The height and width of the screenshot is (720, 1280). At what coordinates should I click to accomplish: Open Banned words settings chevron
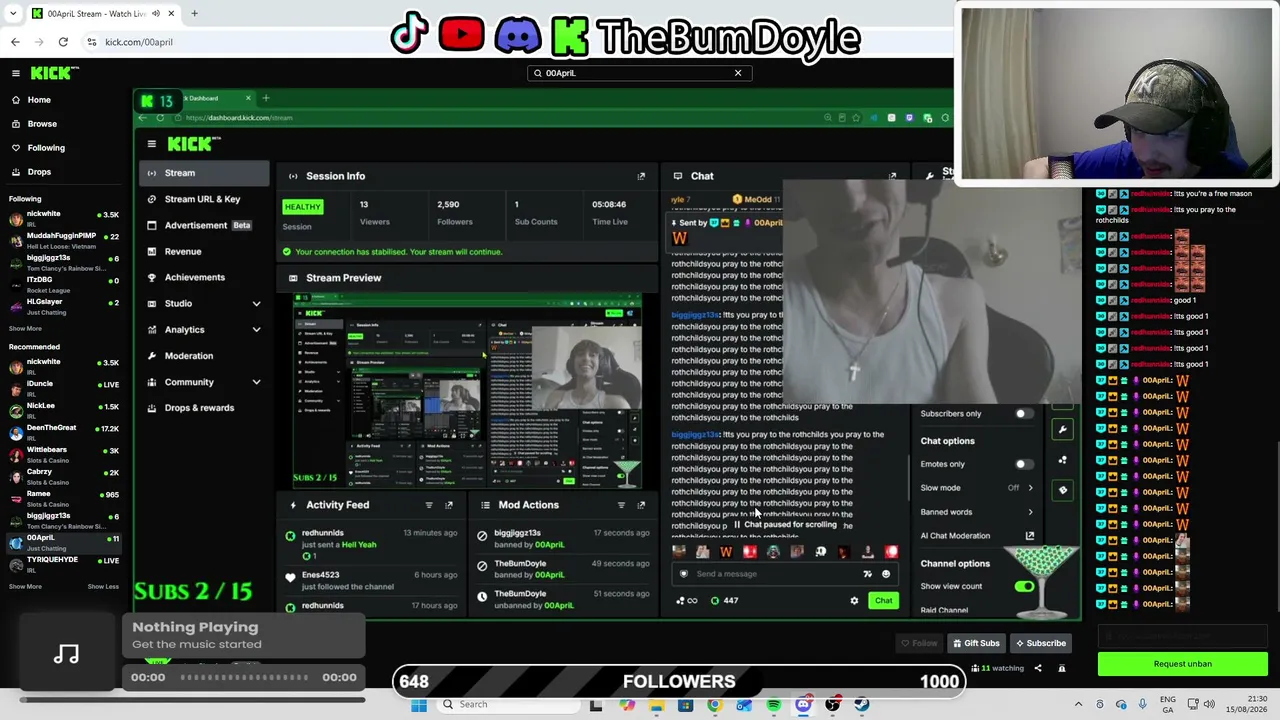[x=1030, y=512]
